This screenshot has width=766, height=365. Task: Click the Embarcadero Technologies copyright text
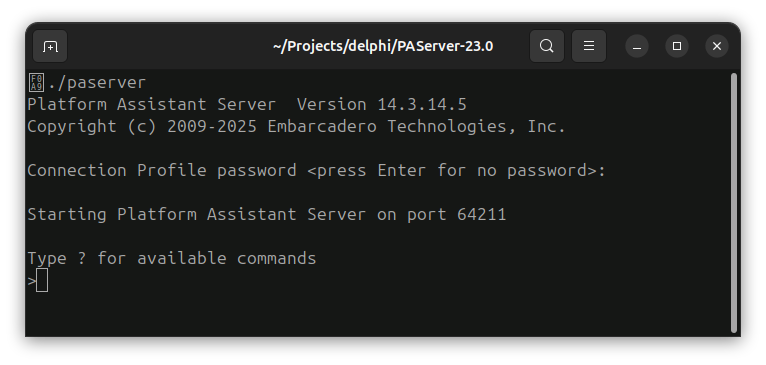(417, 127)
